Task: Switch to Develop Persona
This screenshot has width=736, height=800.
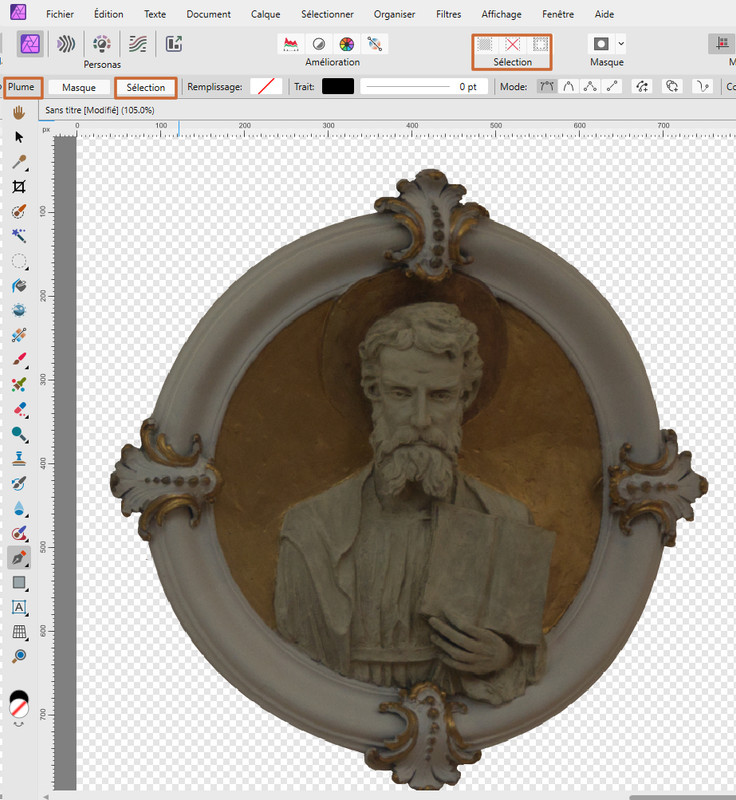Action: (102, 44)
